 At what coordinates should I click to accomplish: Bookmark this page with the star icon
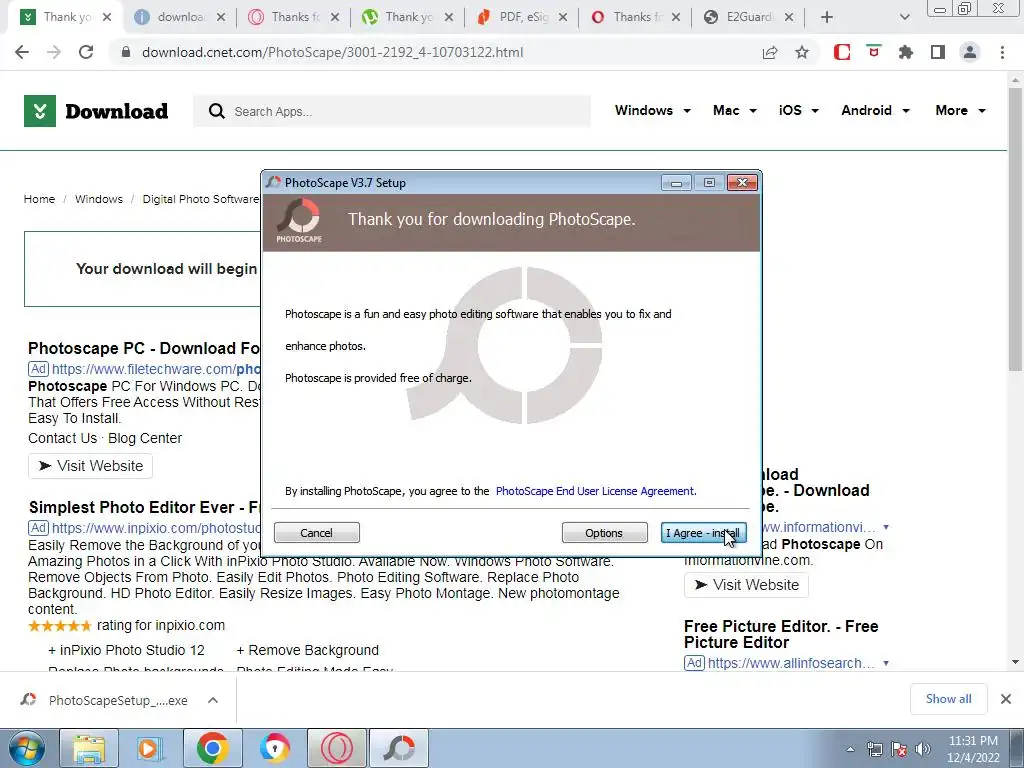802,52
